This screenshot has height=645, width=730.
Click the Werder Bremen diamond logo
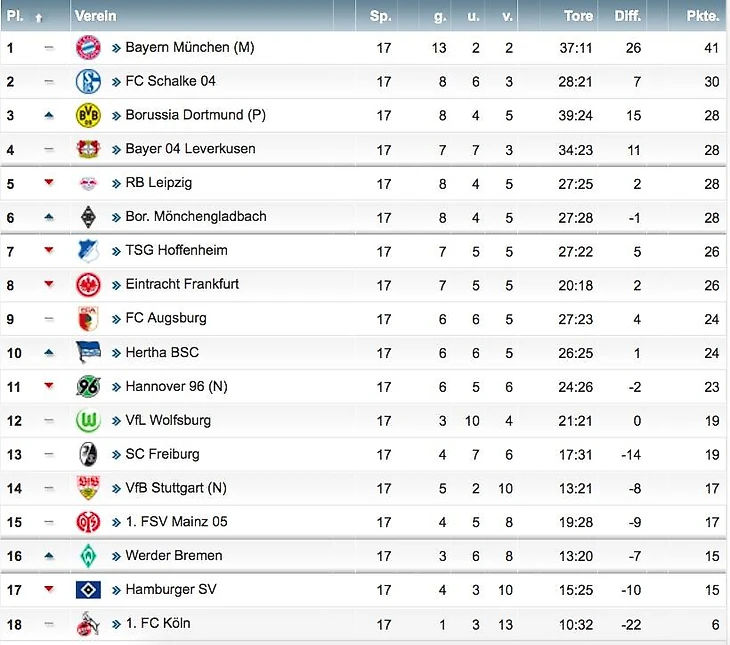pos(88,555)
